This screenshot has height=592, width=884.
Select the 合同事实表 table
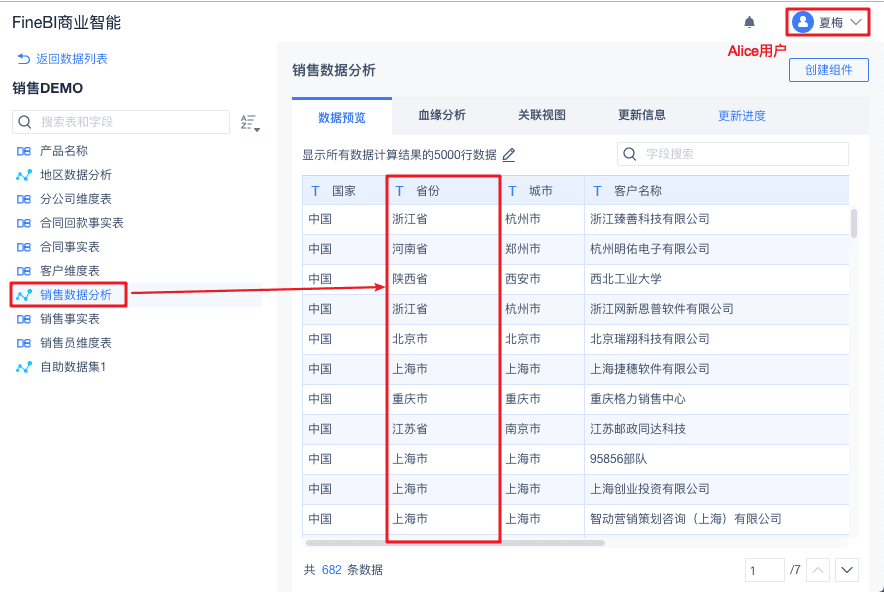[x=69, y=247]
